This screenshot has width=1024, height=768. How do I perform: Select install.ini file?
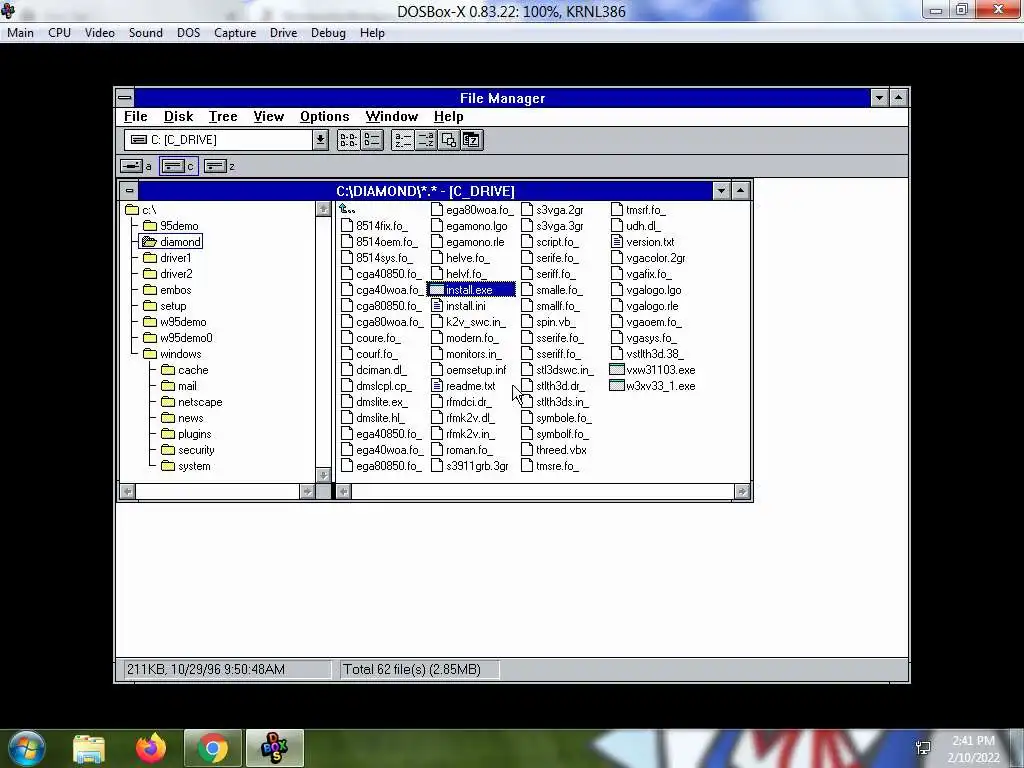(458, 306)
